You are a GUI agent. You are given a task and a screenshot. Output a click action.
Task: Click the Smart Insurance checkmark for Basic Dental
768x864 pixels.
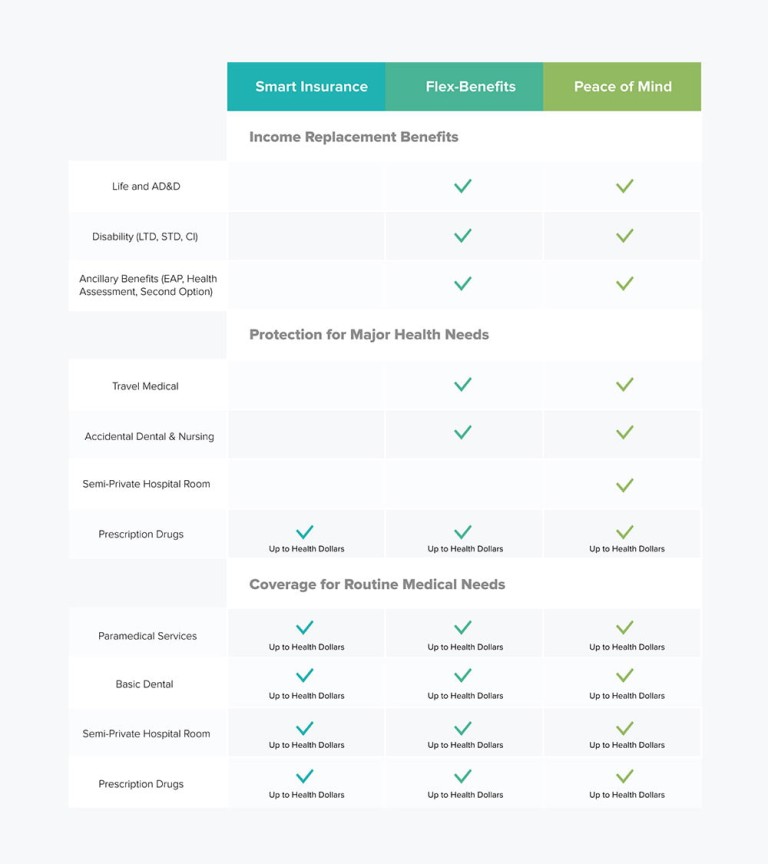tap(305, 676)
